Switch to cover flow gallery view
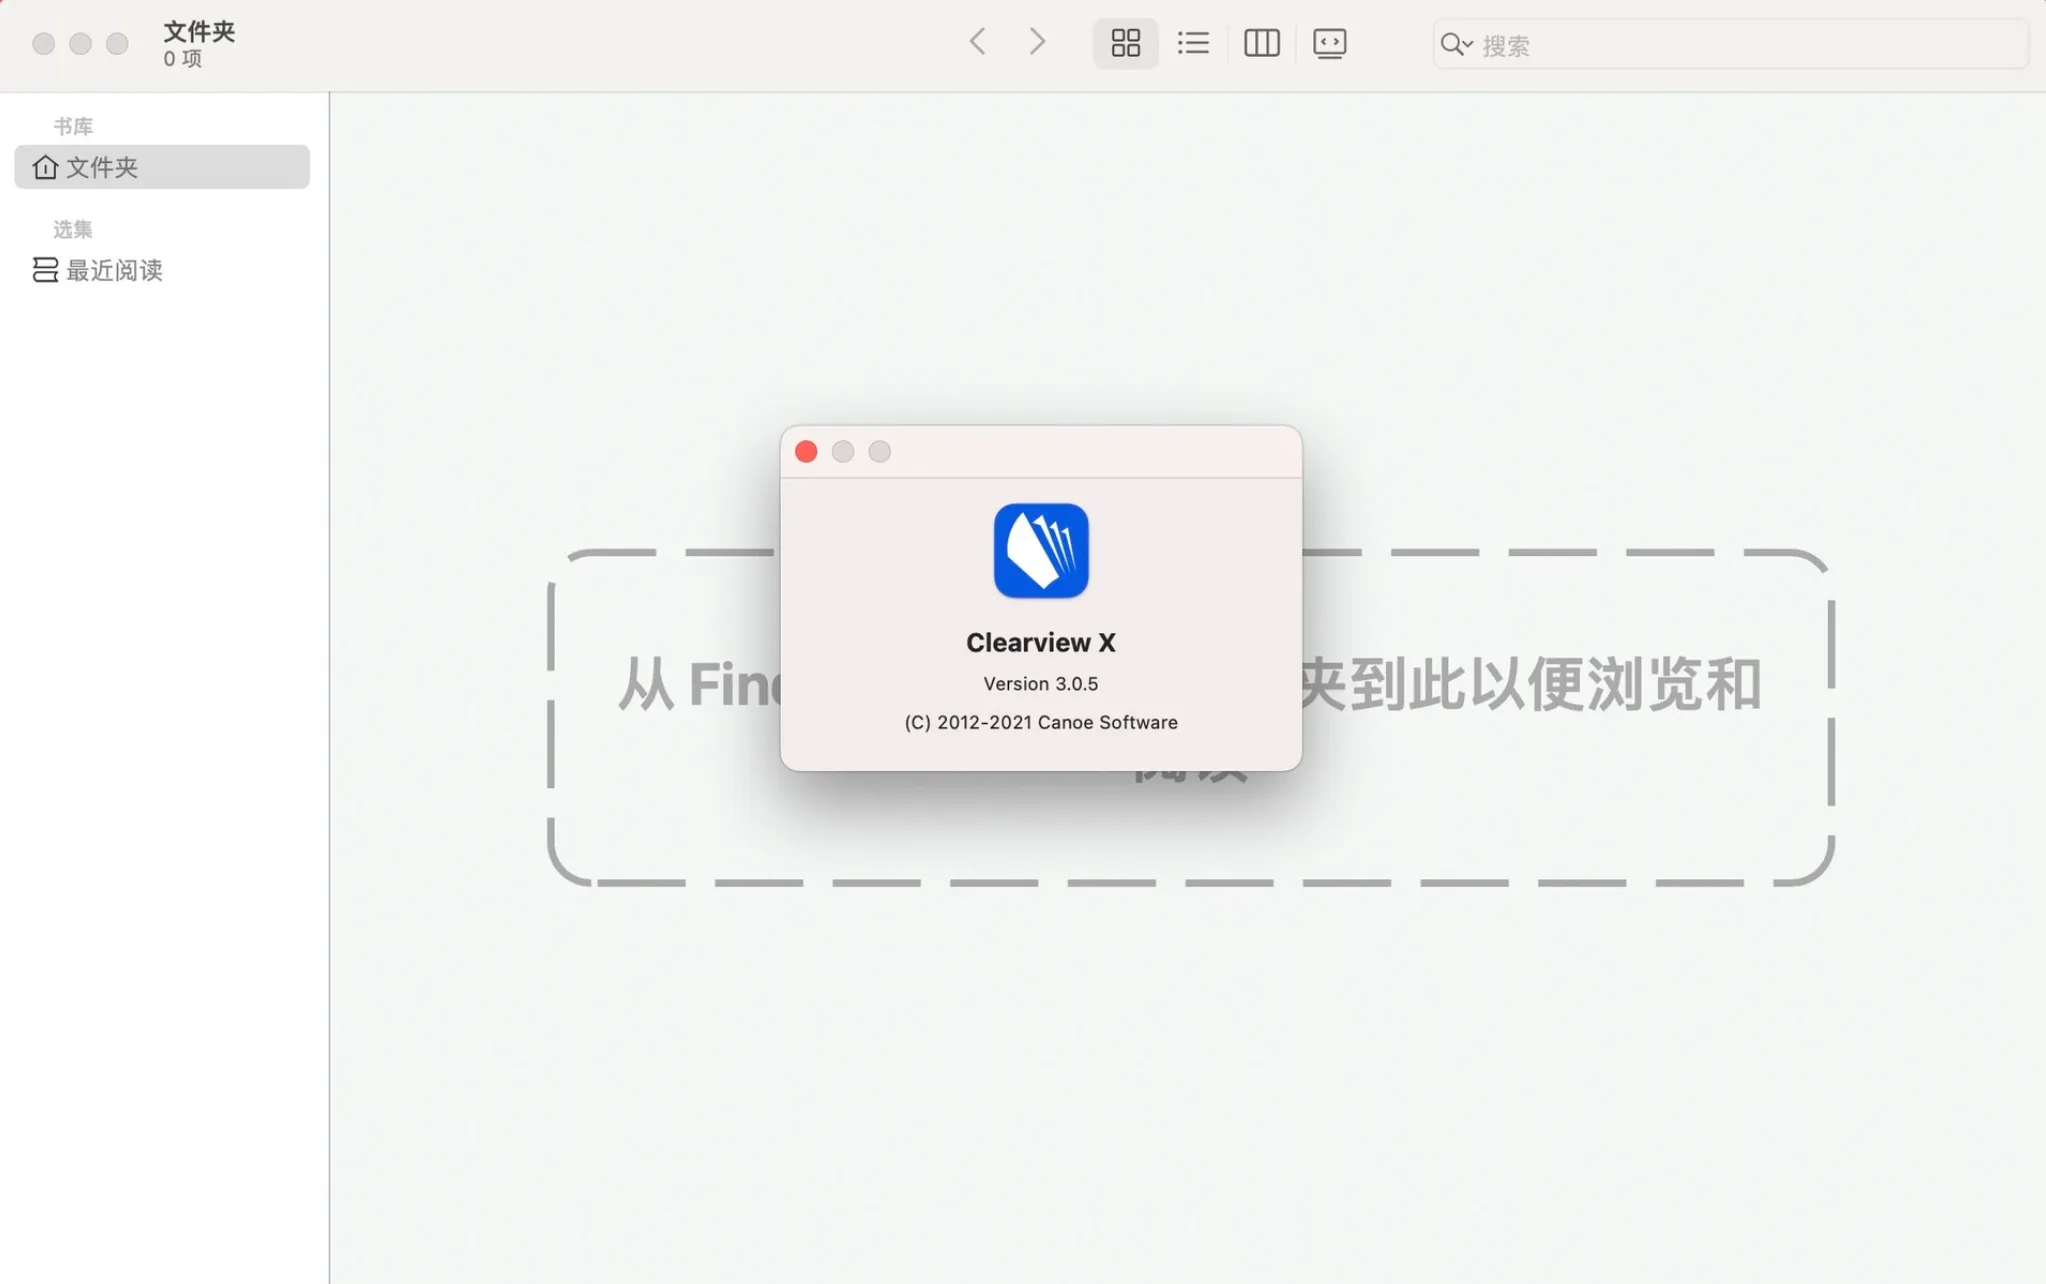Viewport: 2046px width, 1284px height. [x=1329, y=44]
